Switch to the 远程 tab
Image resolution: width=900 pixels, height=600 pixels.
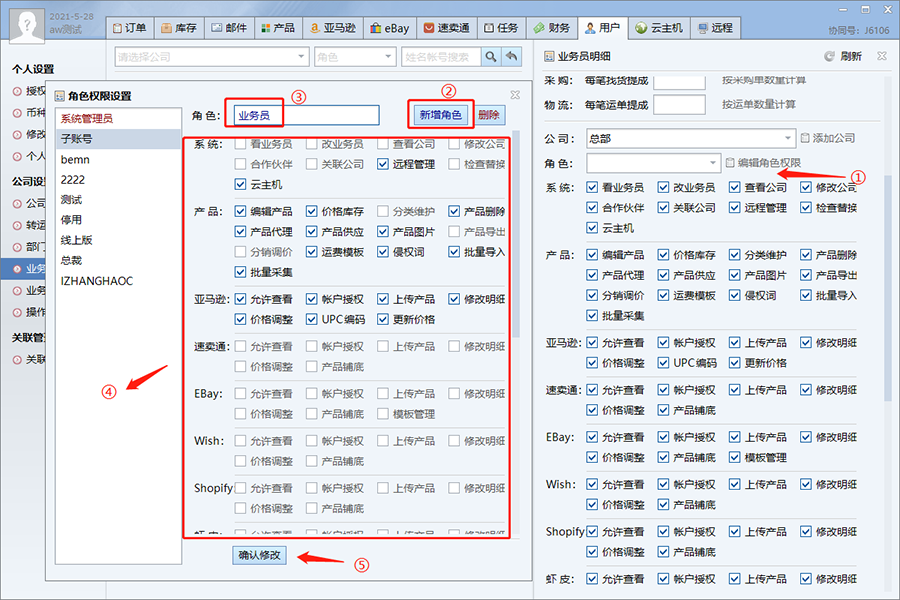715,28
